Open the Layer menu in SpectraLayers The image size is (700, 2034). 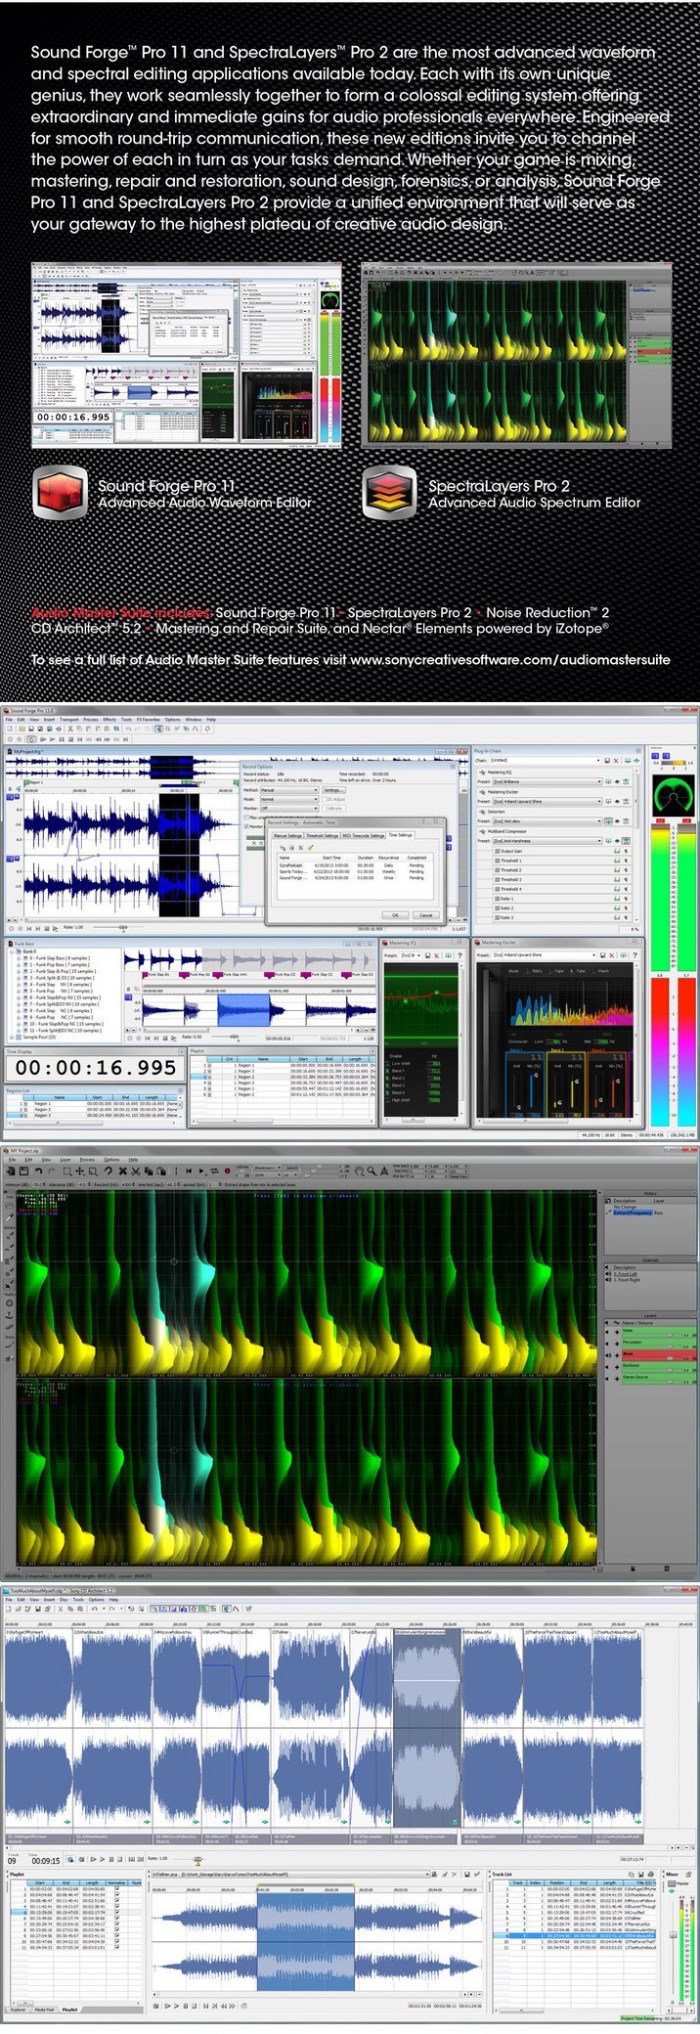[64, 1160]
